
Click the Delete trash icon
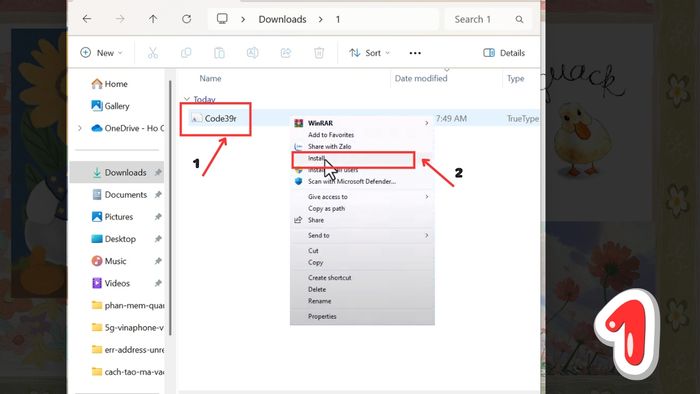319,53
